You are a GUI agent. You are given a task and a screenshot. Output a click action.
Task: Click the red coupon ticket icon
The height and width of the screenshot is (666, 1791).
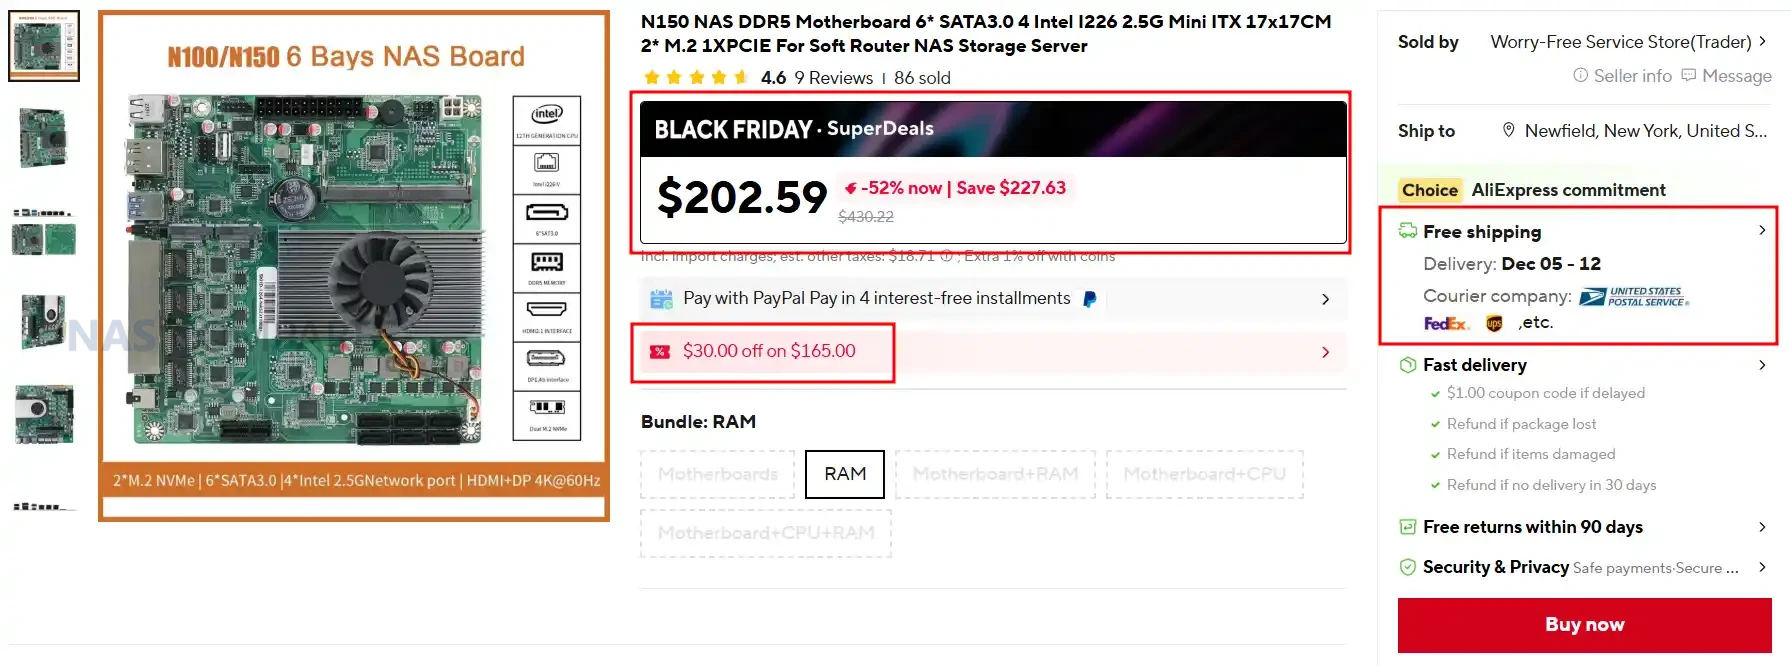[660, 351]
